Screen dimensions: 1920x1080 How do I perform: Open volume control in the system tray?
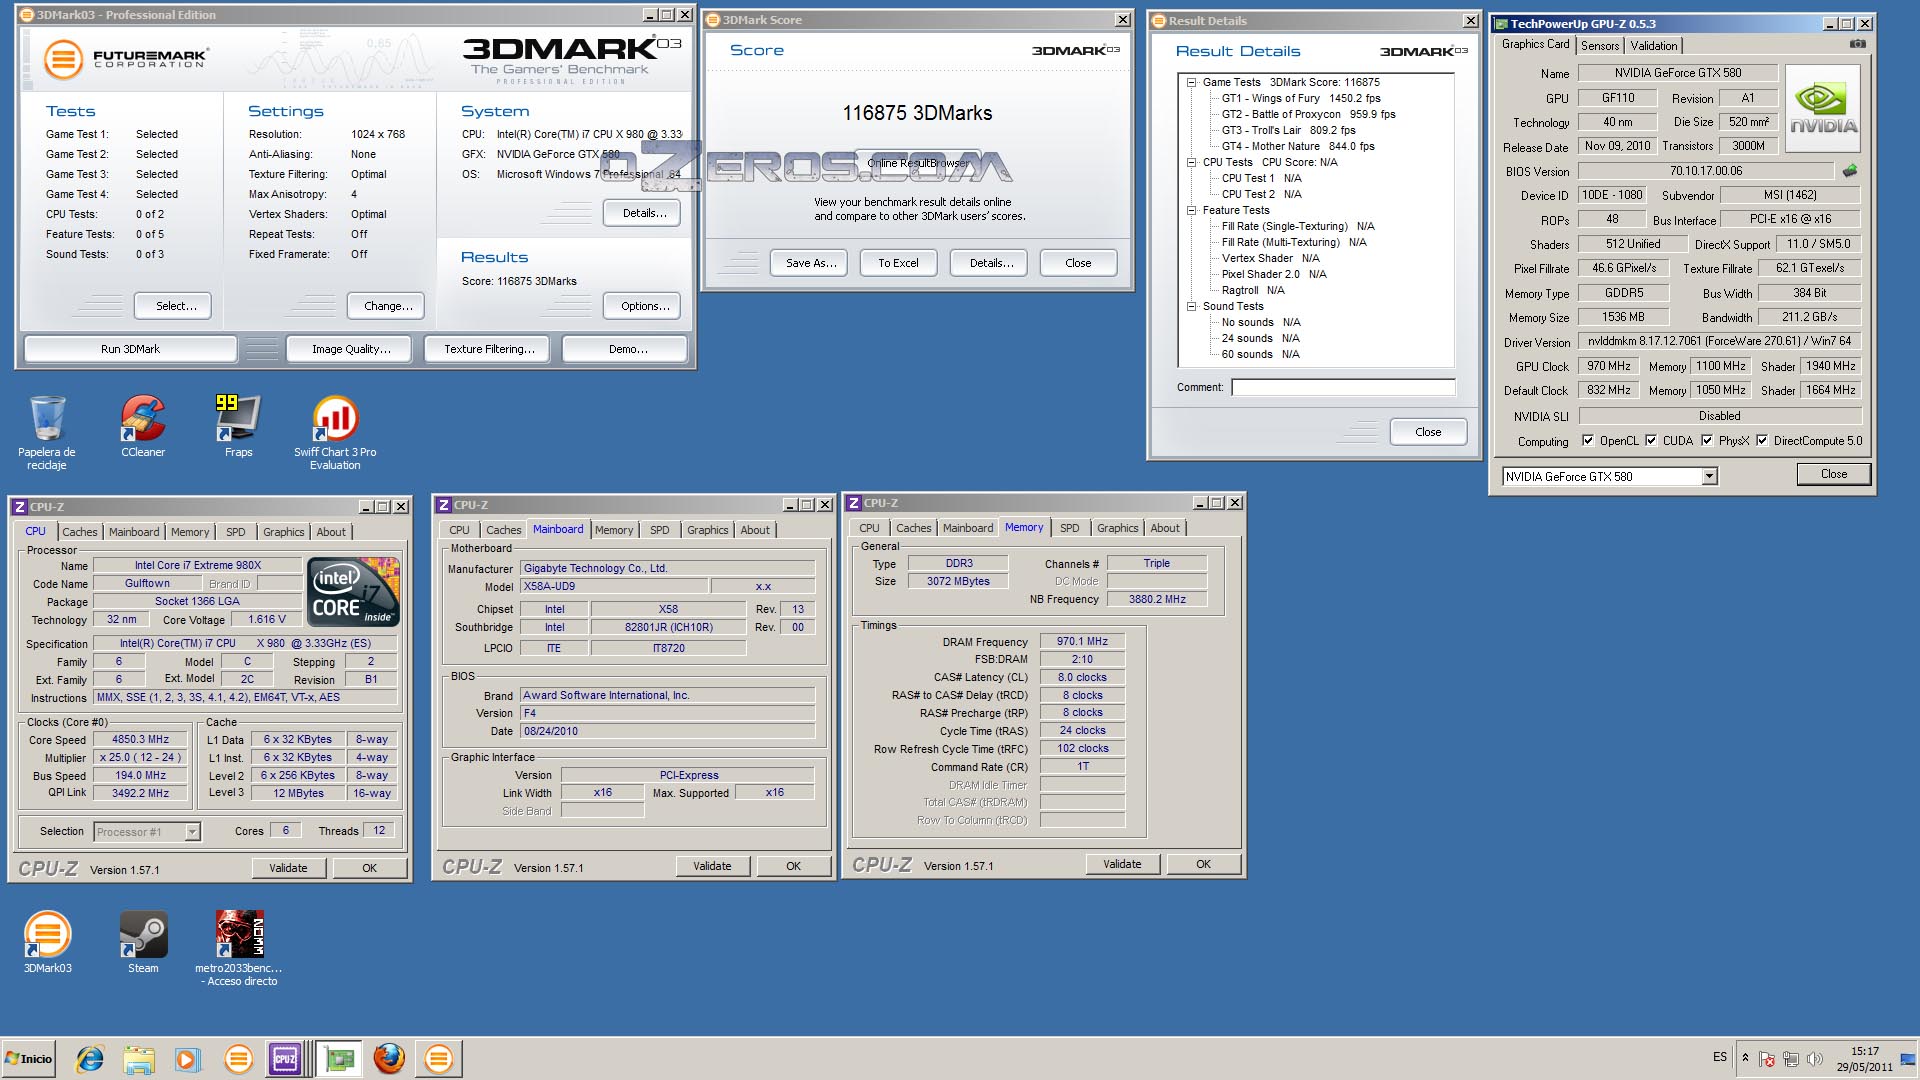(1814, 1059)
